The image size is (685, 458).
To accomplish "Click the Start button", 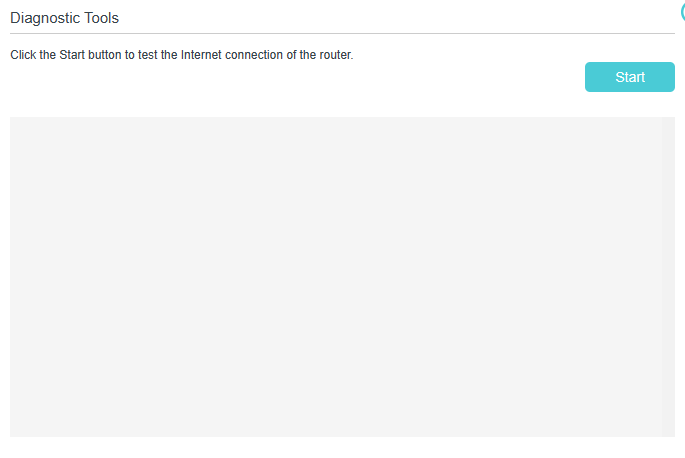I will (630, 77).
